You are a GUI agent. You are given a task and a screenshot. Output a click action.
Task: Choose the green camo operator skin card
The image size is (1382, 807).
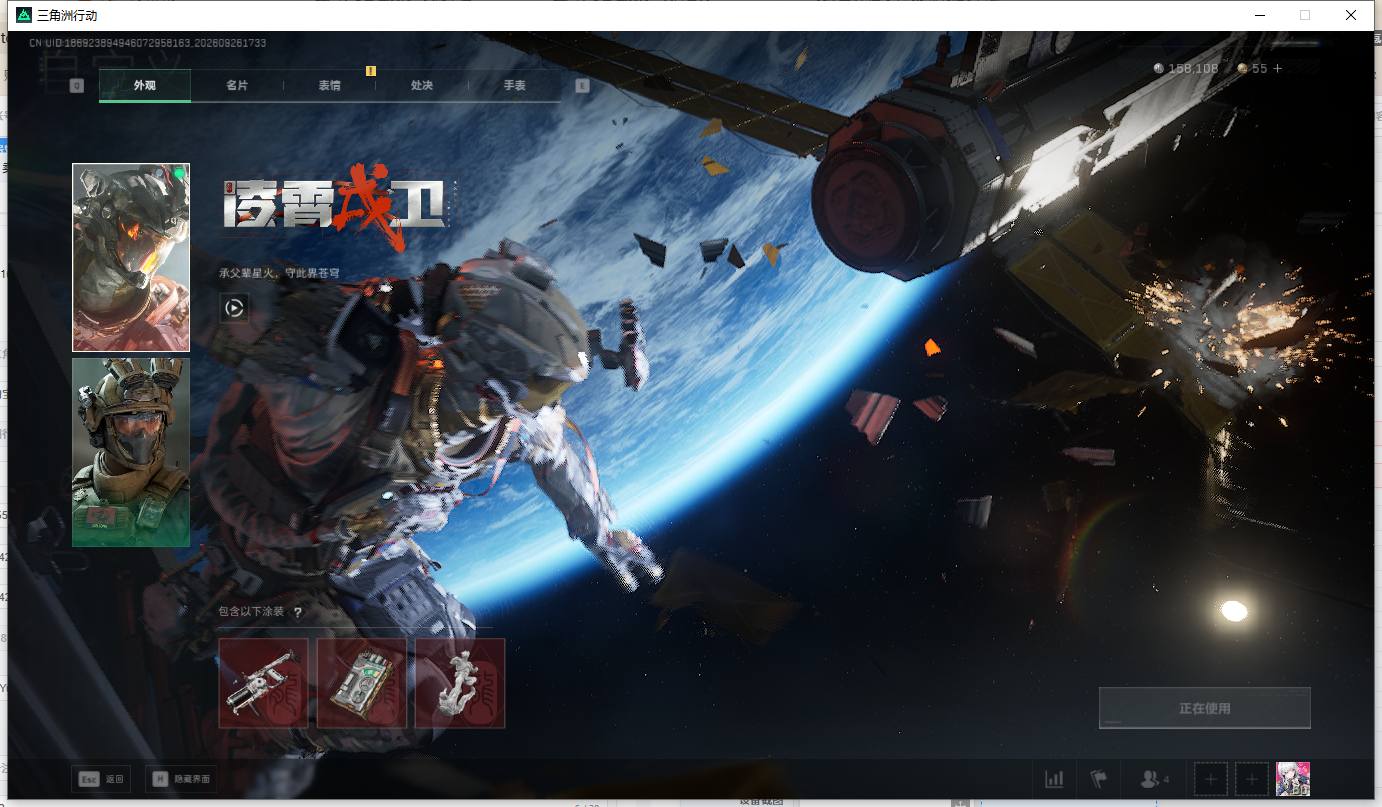131,452
